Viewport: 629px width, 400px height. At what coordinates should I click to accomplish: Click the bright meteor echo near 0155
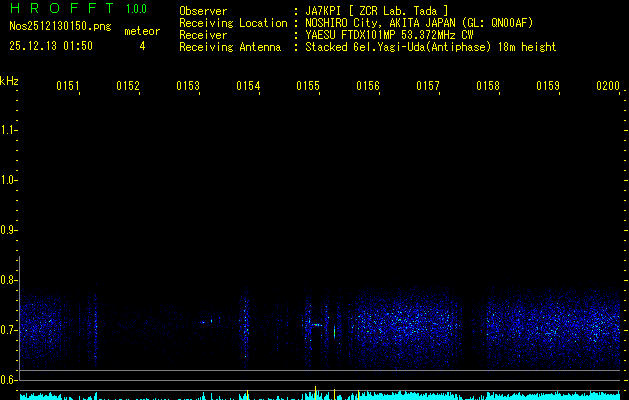click(315, 324)
